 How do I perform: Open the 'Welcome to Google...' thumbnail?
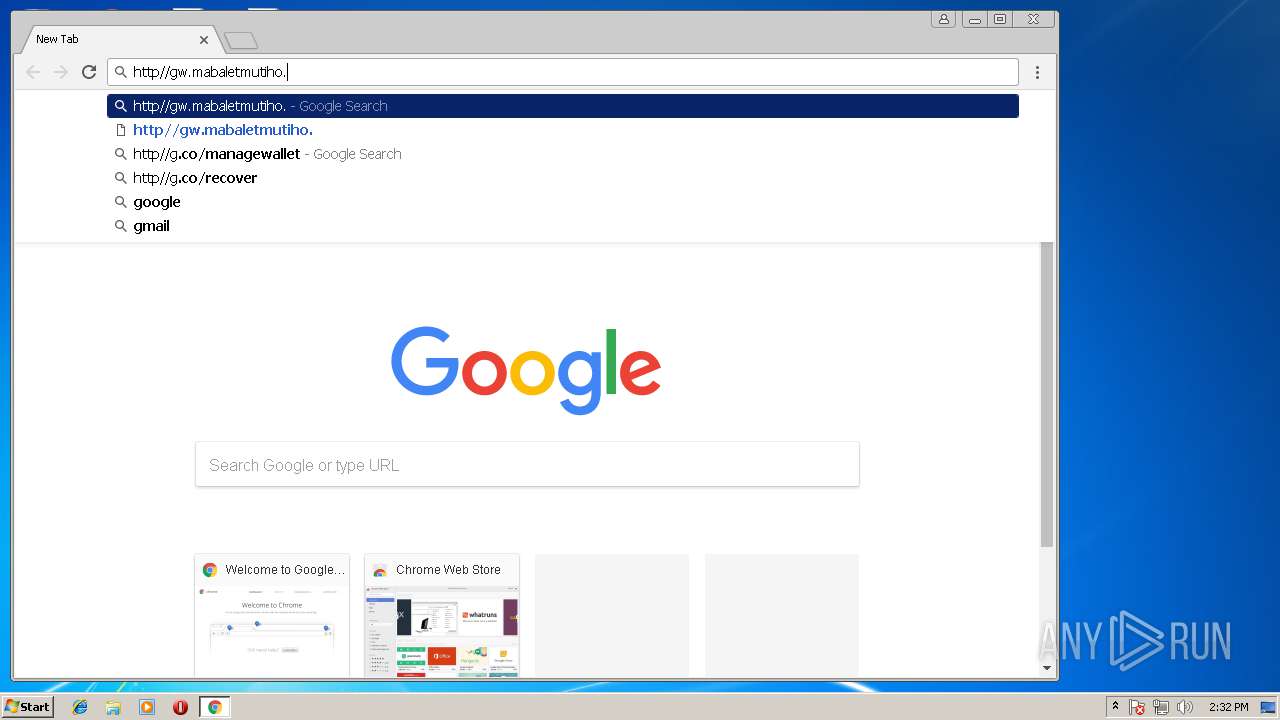click(272, 616)
